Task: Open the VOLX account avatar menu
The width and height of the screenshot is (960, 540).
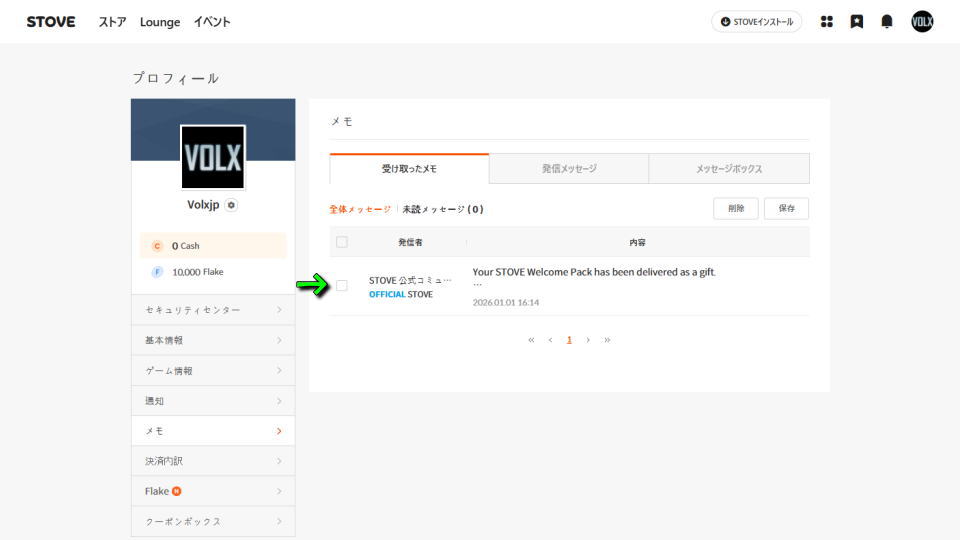Action: click(x=922, y=22)
